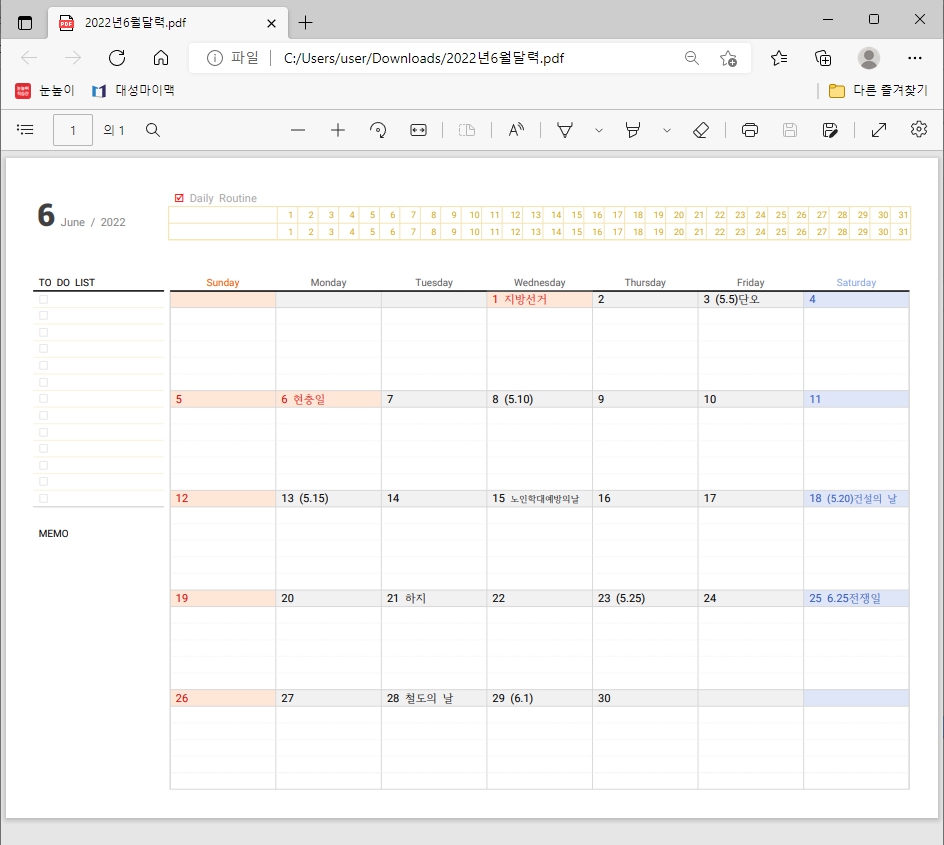The height and width of the screenshot is (845, 944).
Task: Refresh the page
Action: (117, 58)
